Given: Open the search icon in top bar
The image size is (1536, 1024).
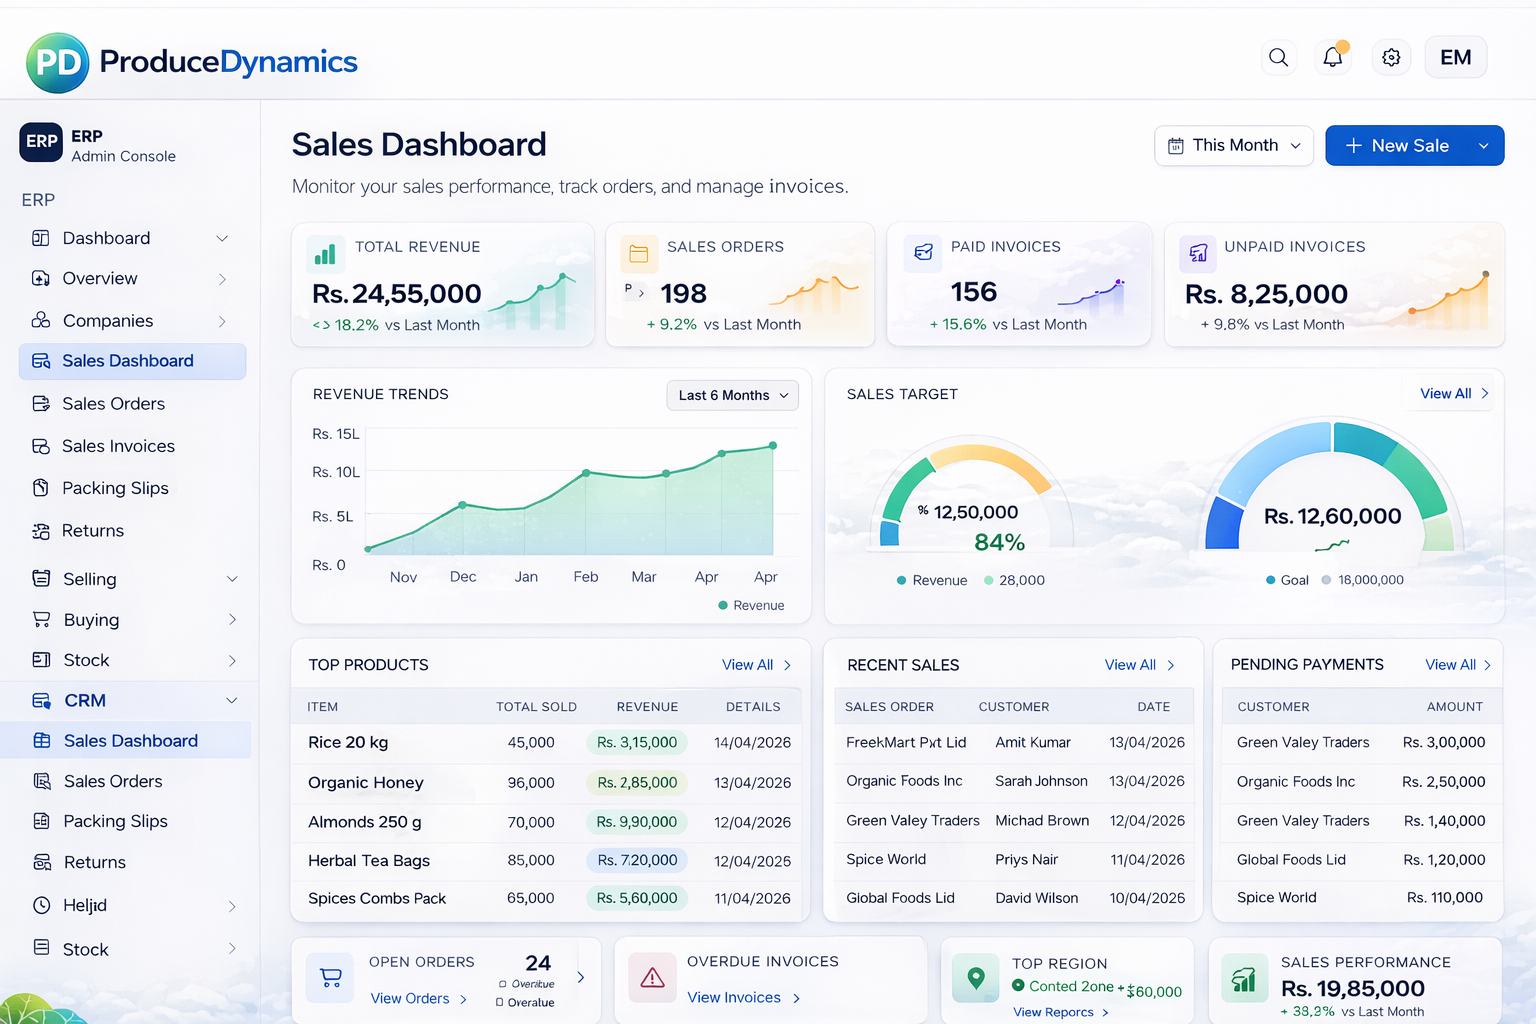Looking at the screenshot, I should [x=1278, y=57].
